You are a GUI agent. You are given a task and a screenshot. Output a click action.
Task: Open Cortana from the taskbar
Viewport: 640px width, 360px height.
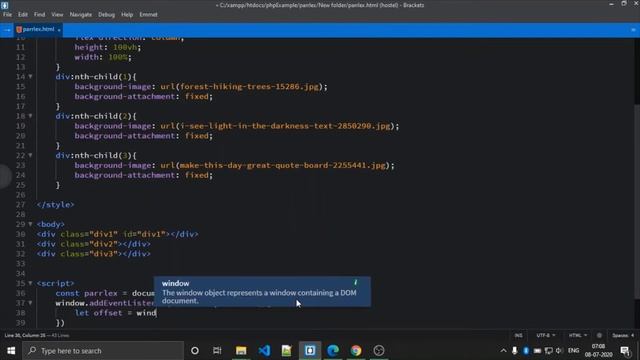[195, 351]
